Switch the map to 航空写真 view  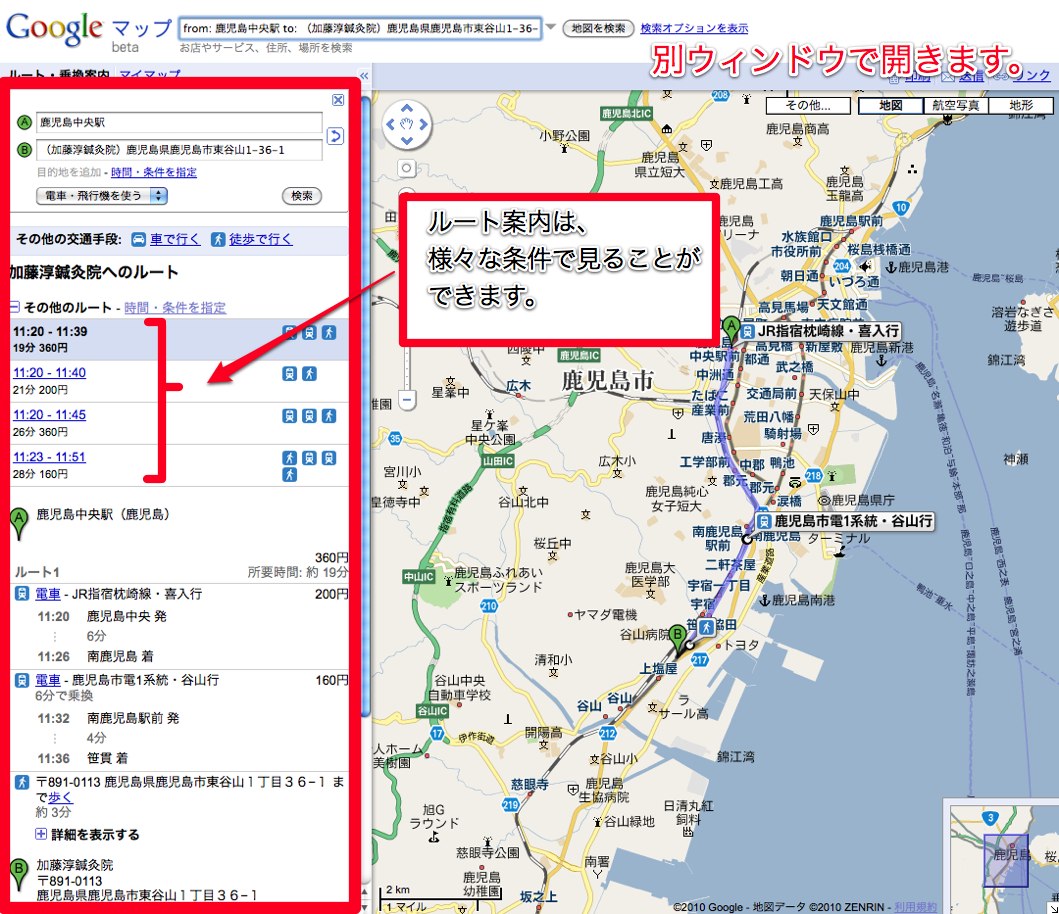(x=955, y=105)
